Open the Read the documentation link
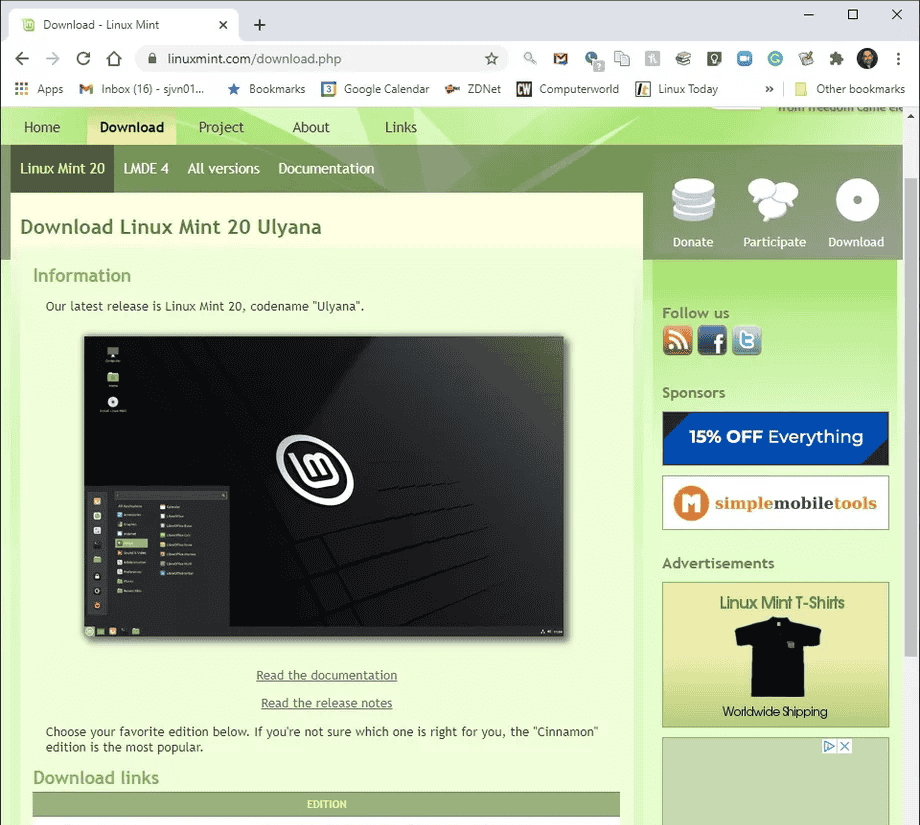The image size is (920, 825). click(326, 675)
